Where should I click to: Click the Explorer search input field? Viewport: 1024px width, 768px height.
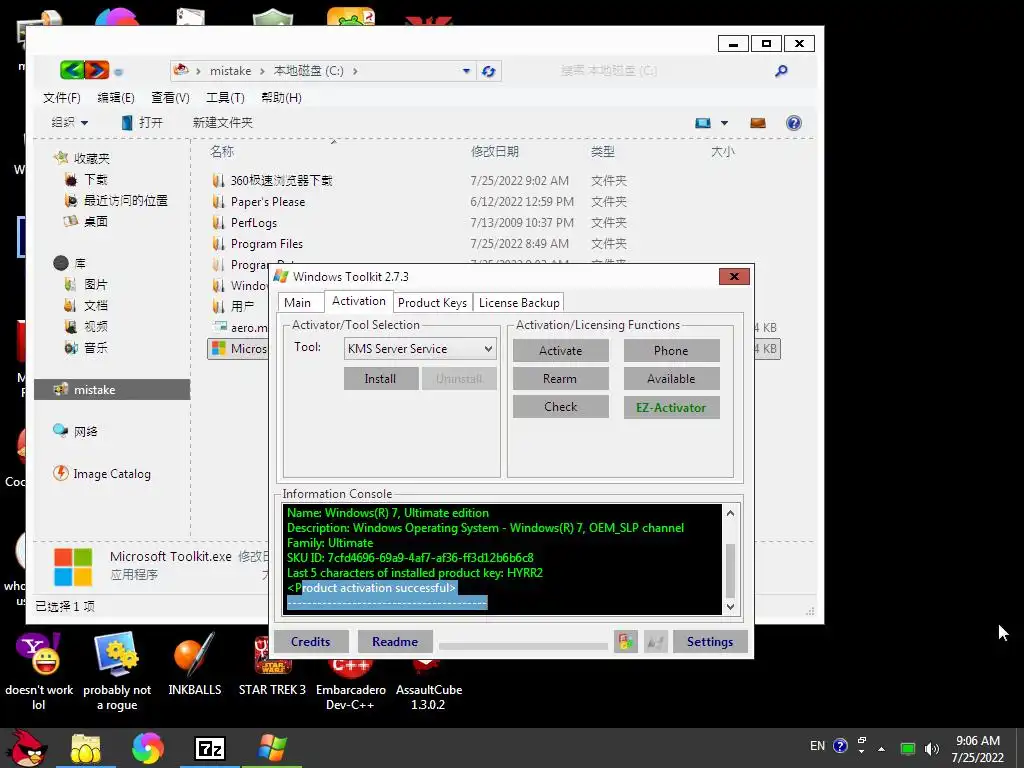[x=661, y=71]
